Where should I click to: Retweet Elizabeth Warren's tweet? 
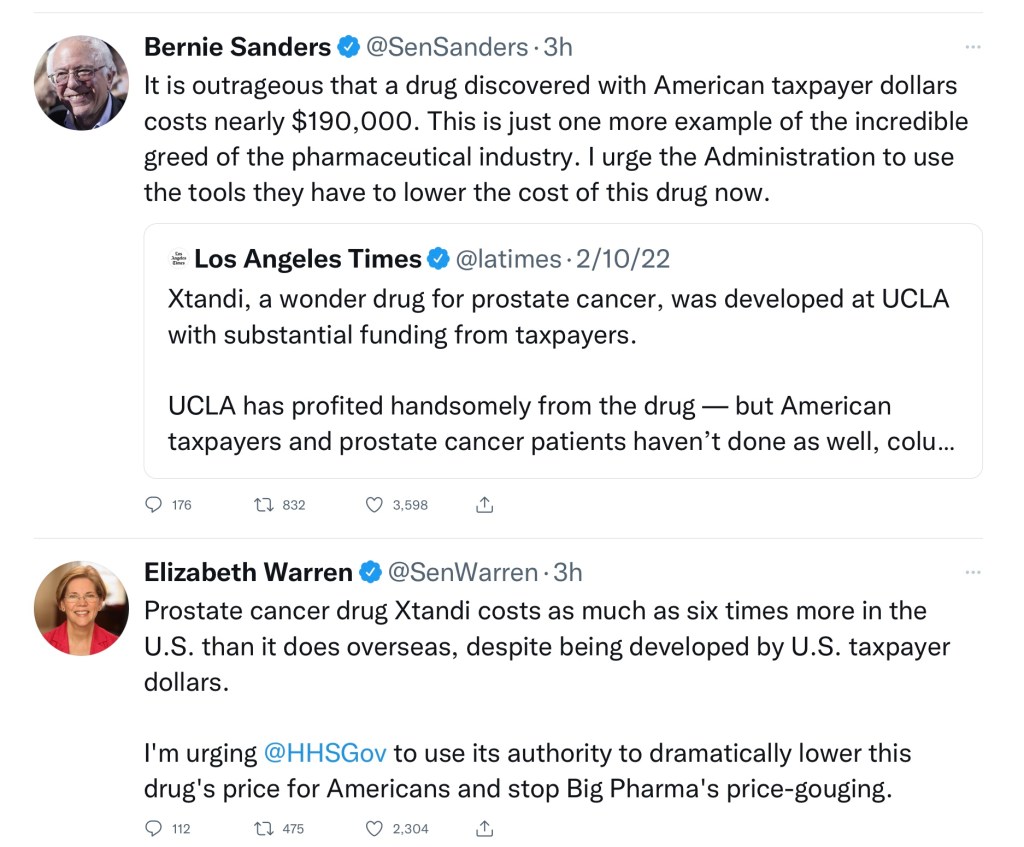(265, 828)
